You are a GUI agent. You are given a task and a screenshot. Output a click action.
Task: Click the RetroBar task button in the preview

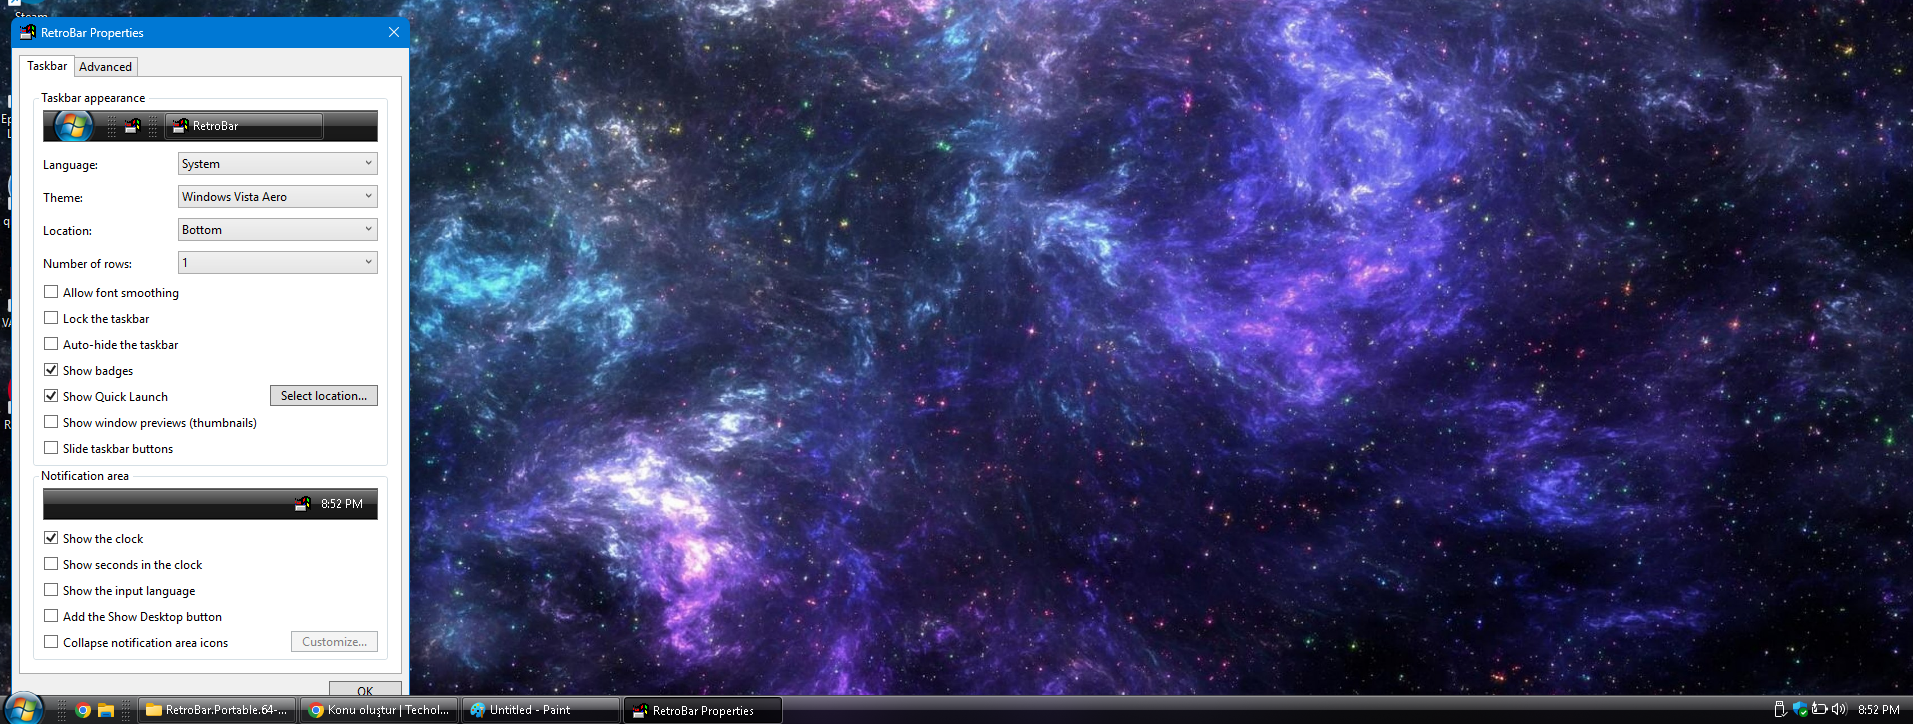click(244, 126)
